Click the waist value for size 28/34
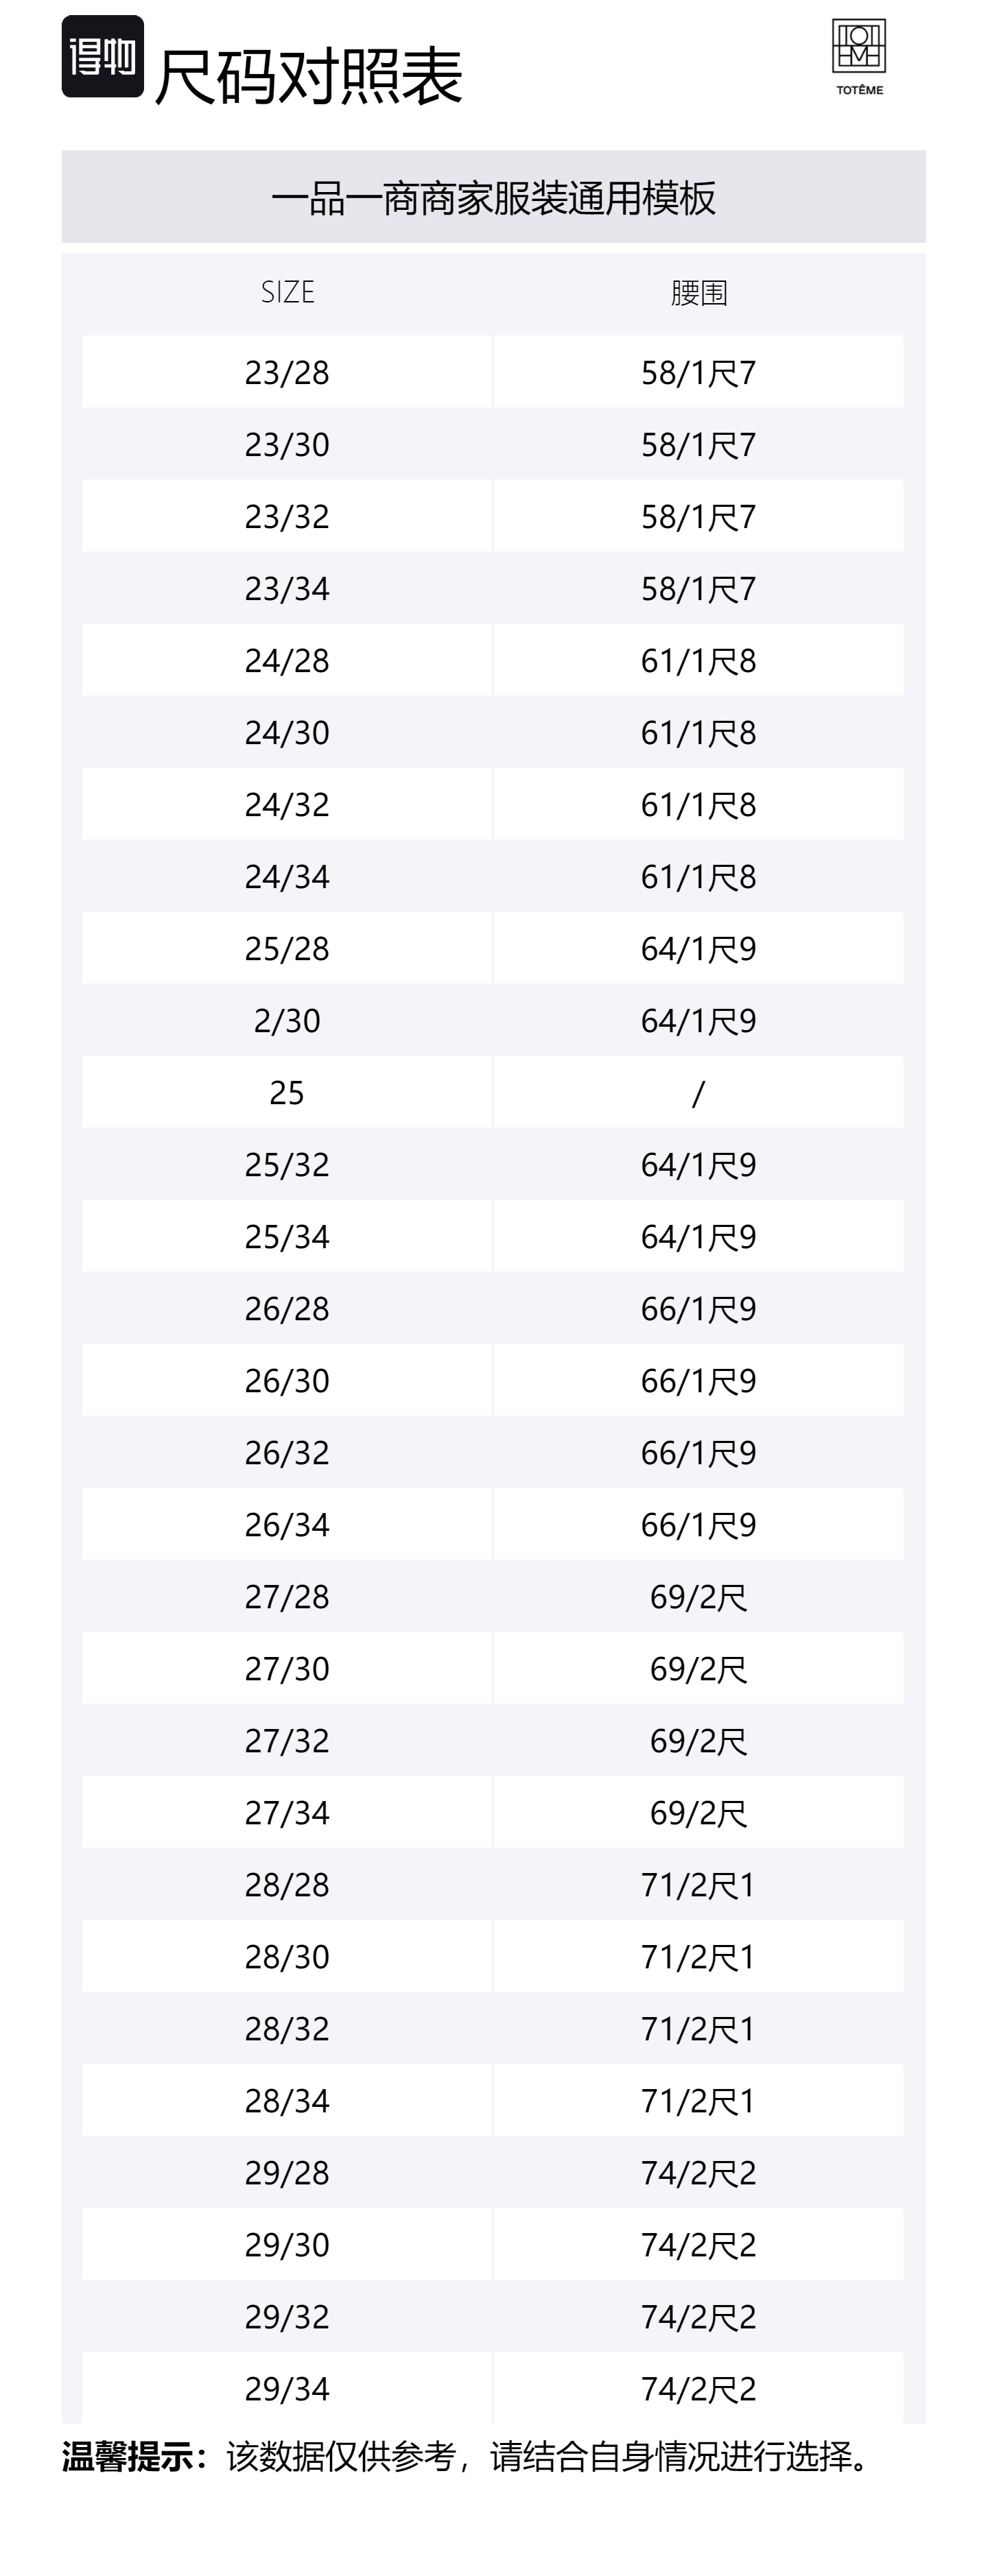This screenshot has width=988, height=2576. (x=698, y=2101)
